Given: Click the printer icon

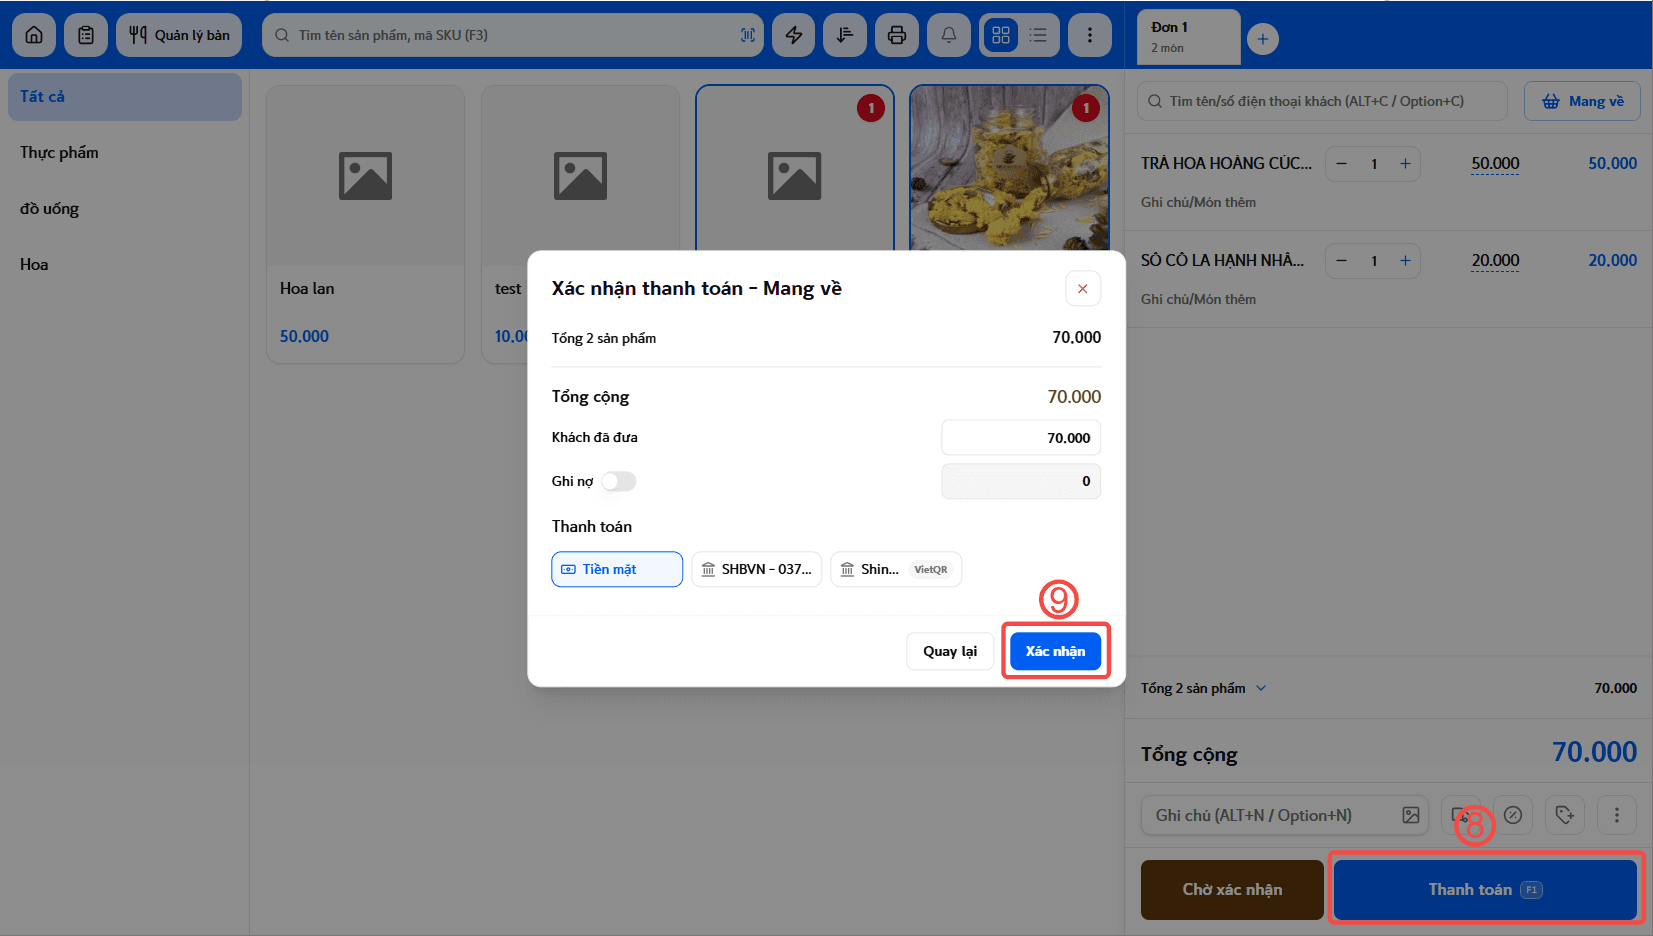Looking at the screenshot, I should click(x=897, y=35).
